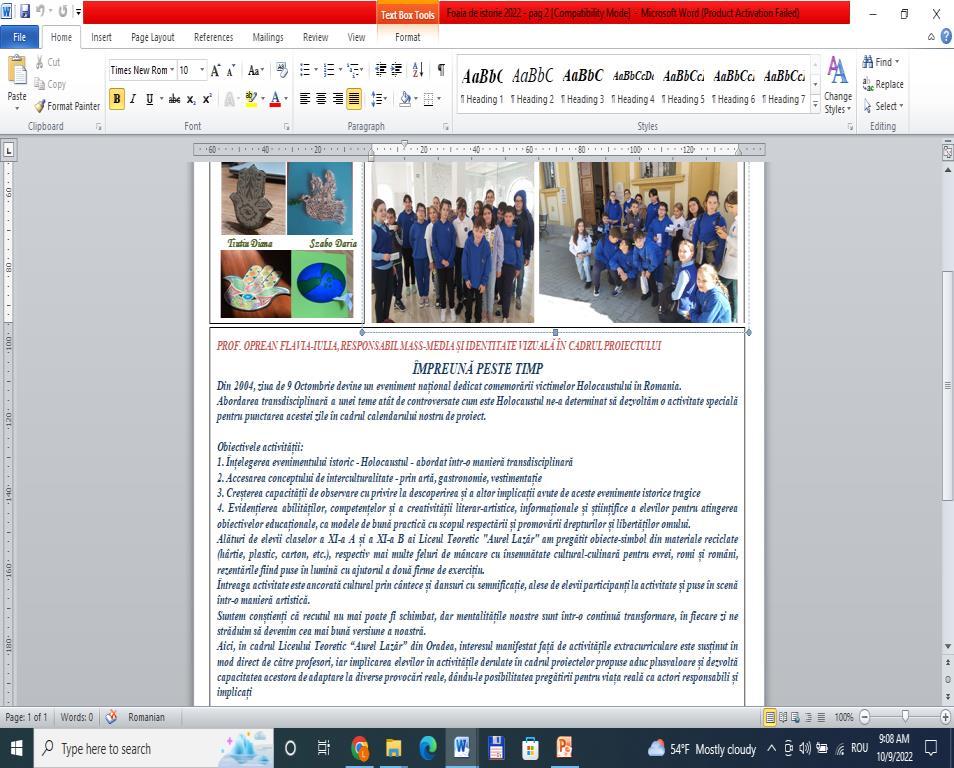Click the Replace button
The image size is (954, 768).
[883, 85]
